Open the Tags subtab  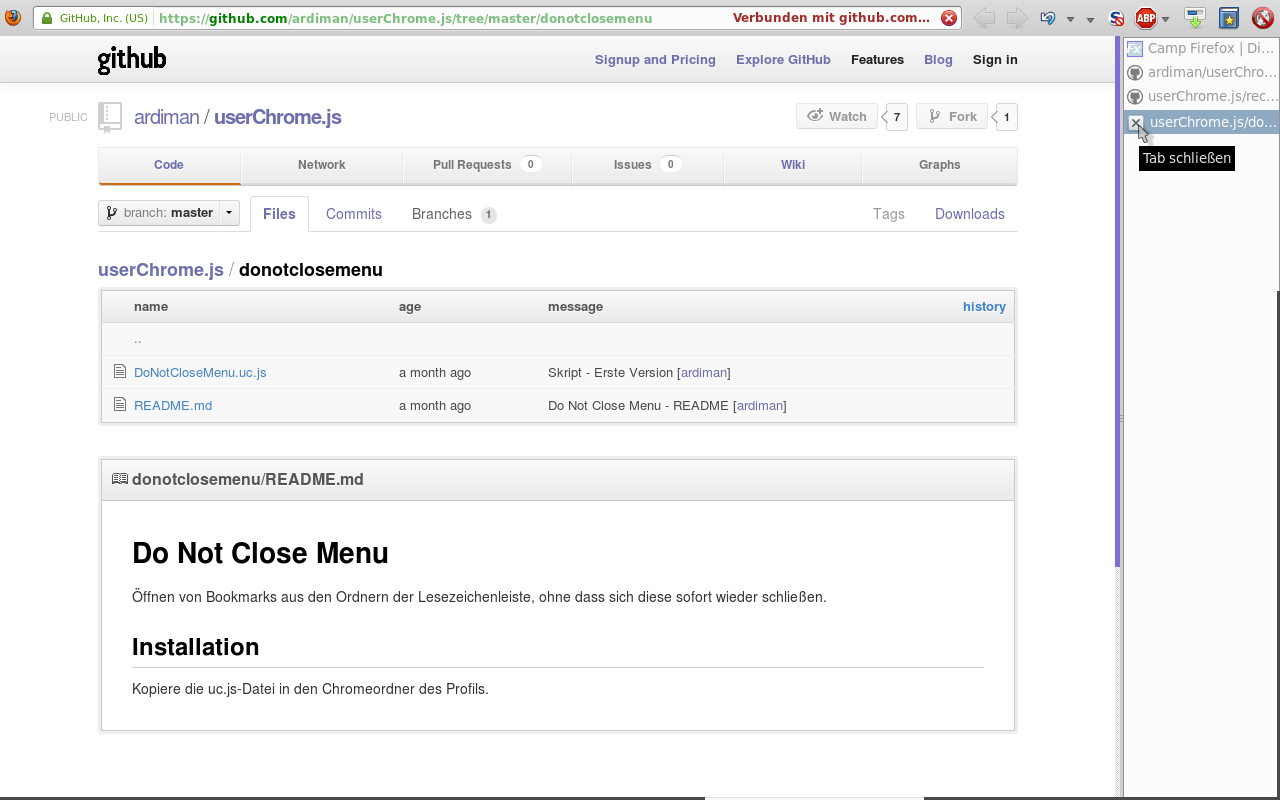point(889,214)
